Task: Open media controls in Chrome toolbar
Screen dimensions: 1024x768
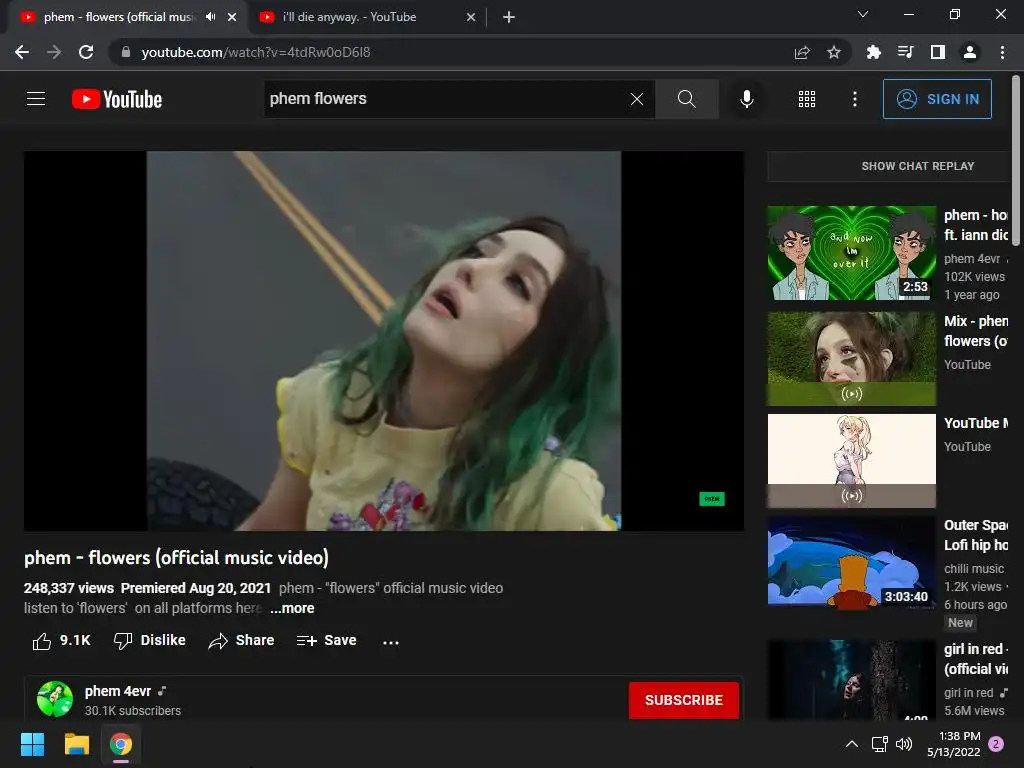Action: tap(905, 52)
